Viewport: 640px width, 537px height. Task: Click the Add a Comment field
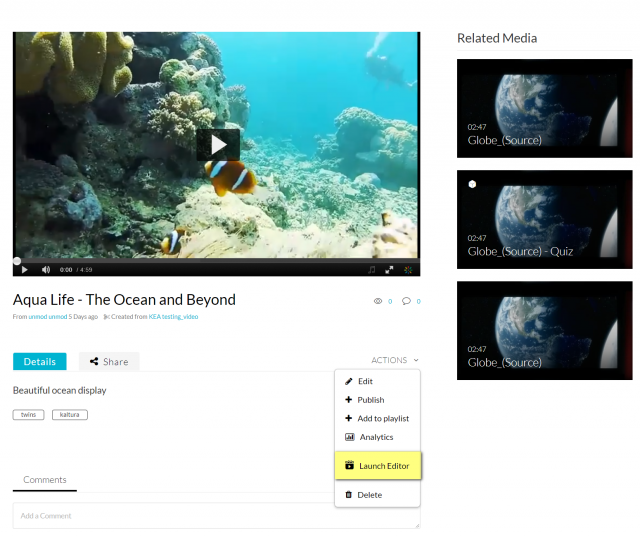tap(216, 516)
